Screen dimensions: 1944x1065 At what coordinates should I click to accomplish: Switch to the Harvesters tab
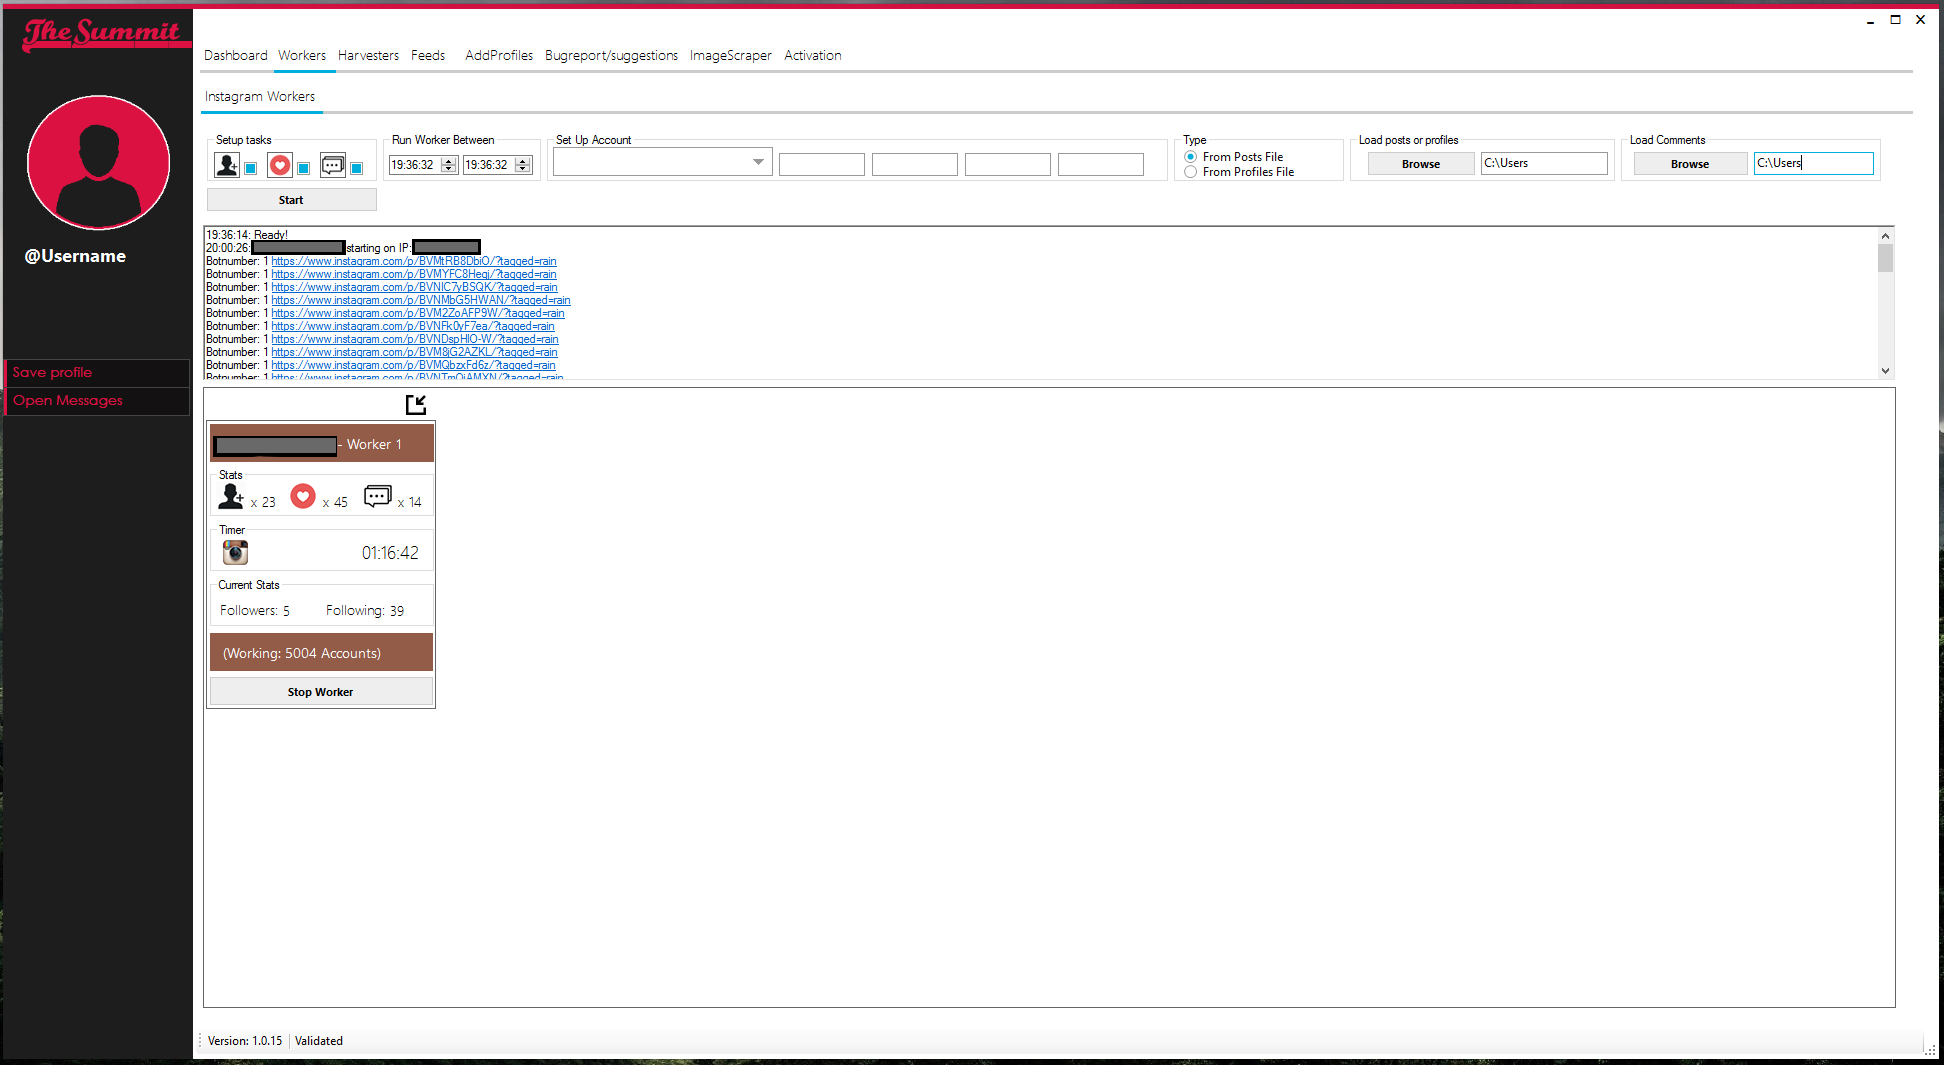pyautogui.click(x=368, y=55)
